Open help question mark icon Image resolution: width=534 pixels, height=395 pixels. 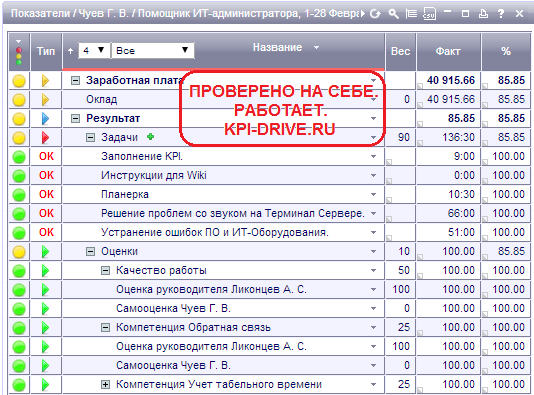tap(501, 14)
